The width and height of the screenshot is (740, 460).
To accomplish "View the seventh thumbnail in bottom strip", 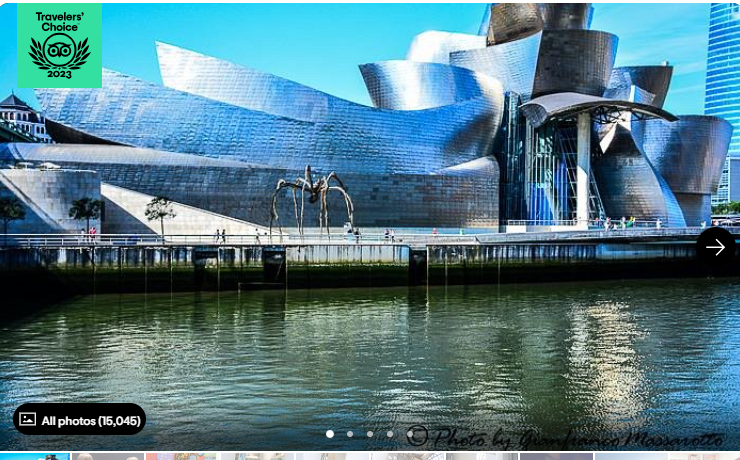I will click(481, 456).
